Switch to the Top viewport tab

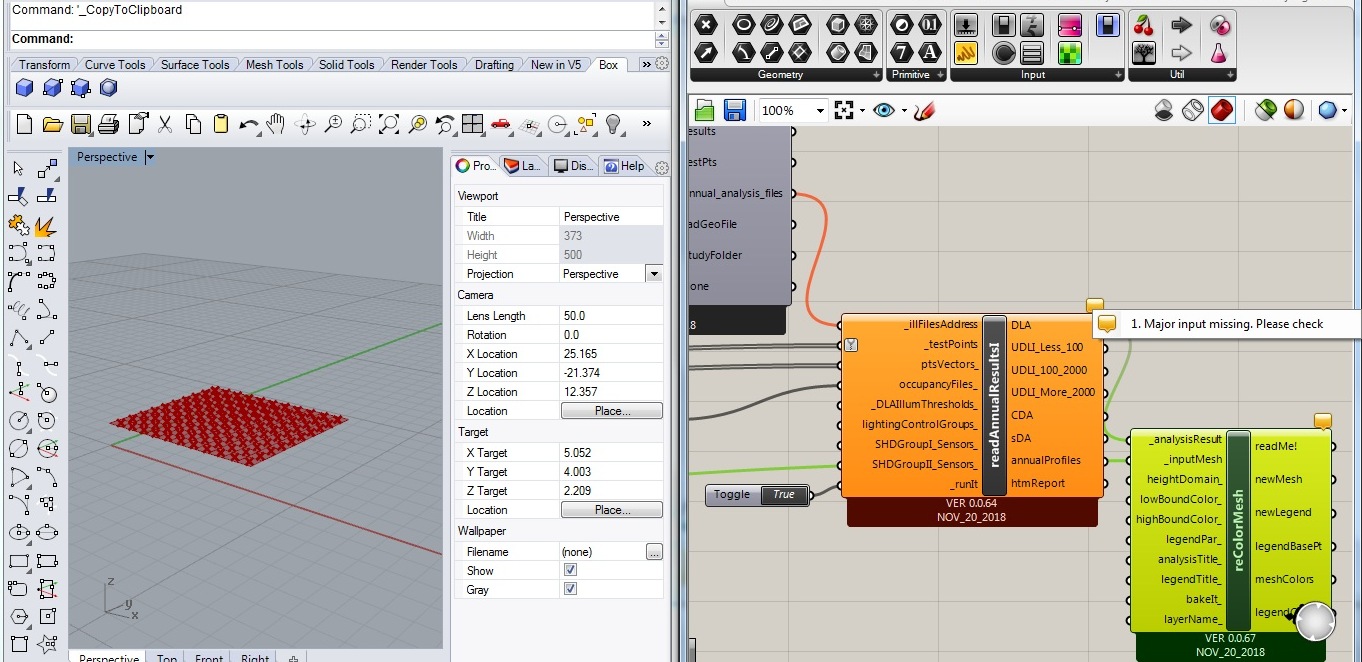tap(167, 657)
